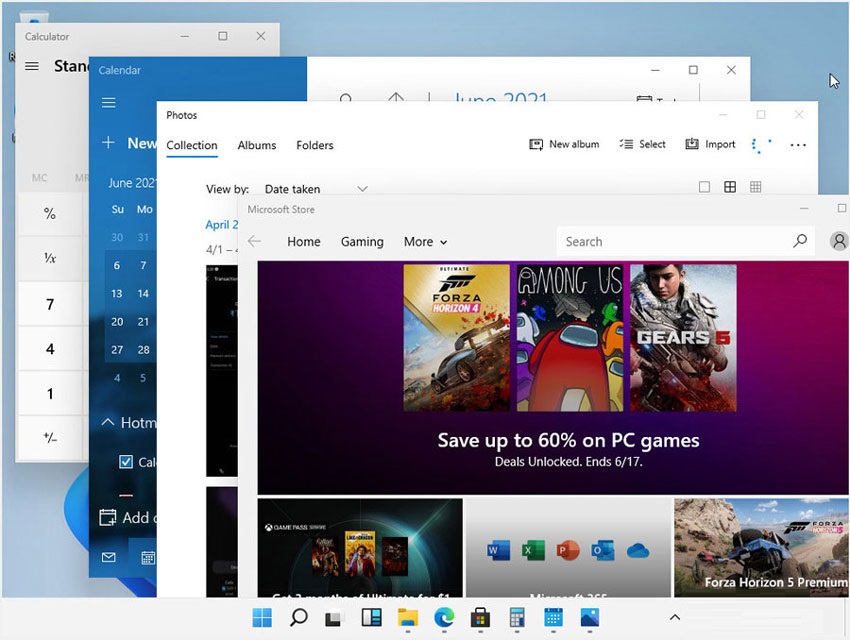
Task: Click the 1/x reciprocal key in Calculator
Action: coord(50,258)
